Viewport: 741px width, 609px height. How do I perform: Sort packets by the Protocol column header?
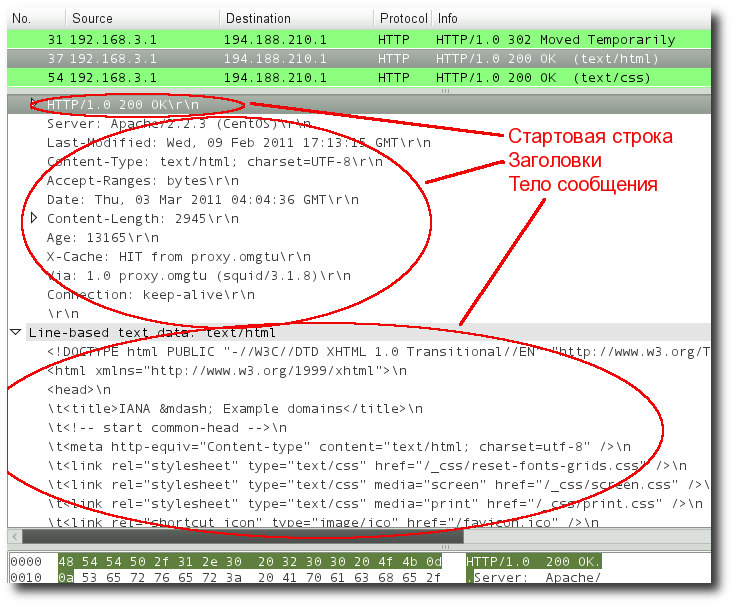(x=402, y=18)
